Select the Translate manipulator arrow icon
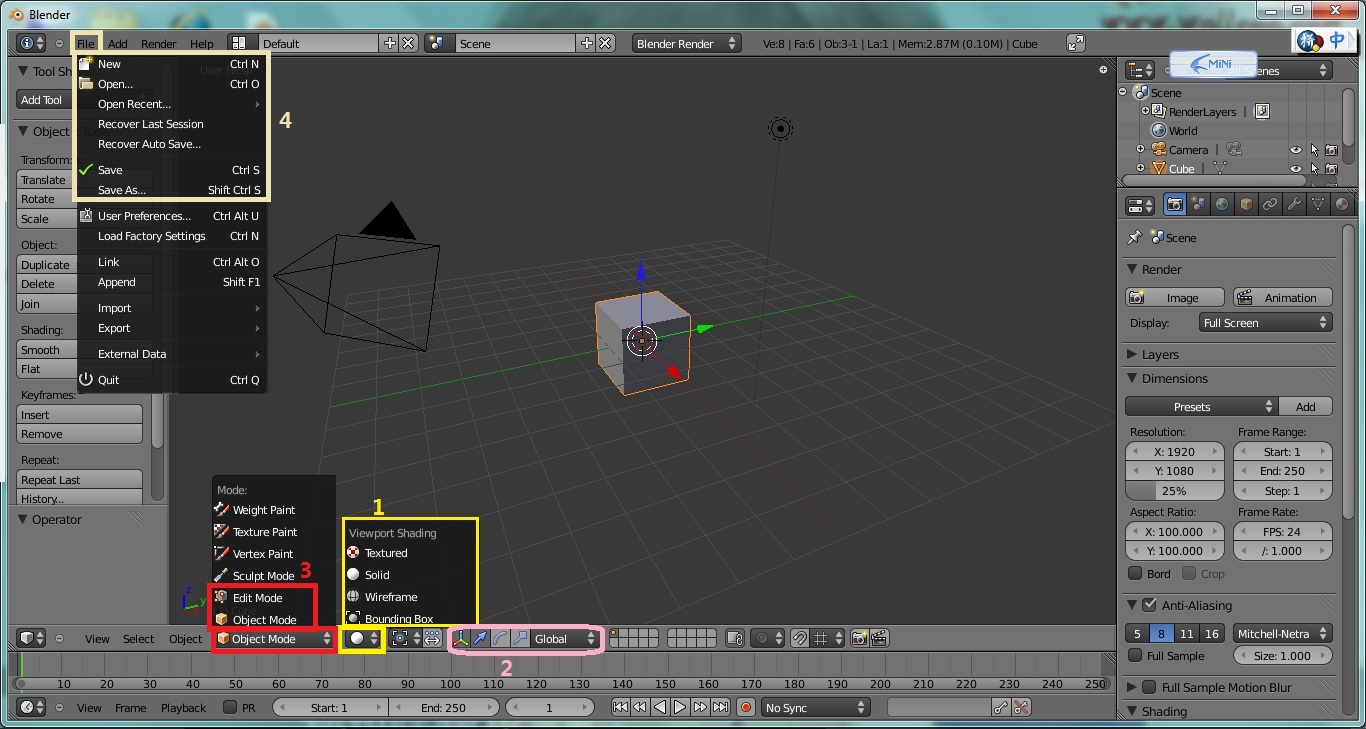This screenshot has height=729, width=1366. [481, 639]
